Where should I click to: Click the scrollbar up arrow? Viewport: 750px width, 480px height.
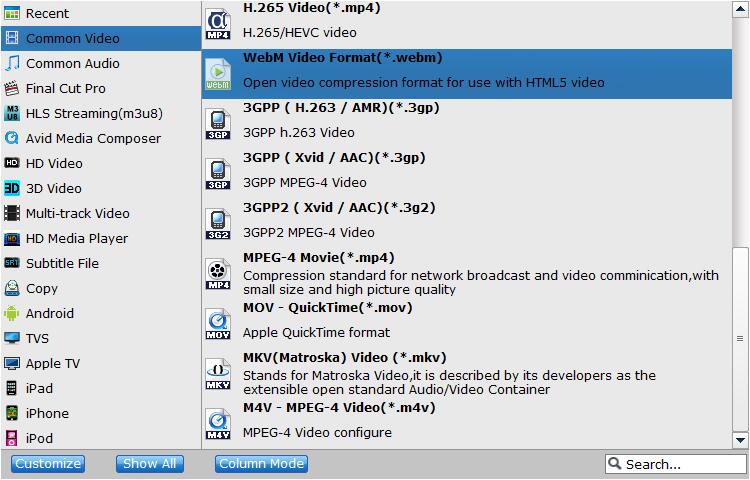pyautogui.click(x=740, y=9)
